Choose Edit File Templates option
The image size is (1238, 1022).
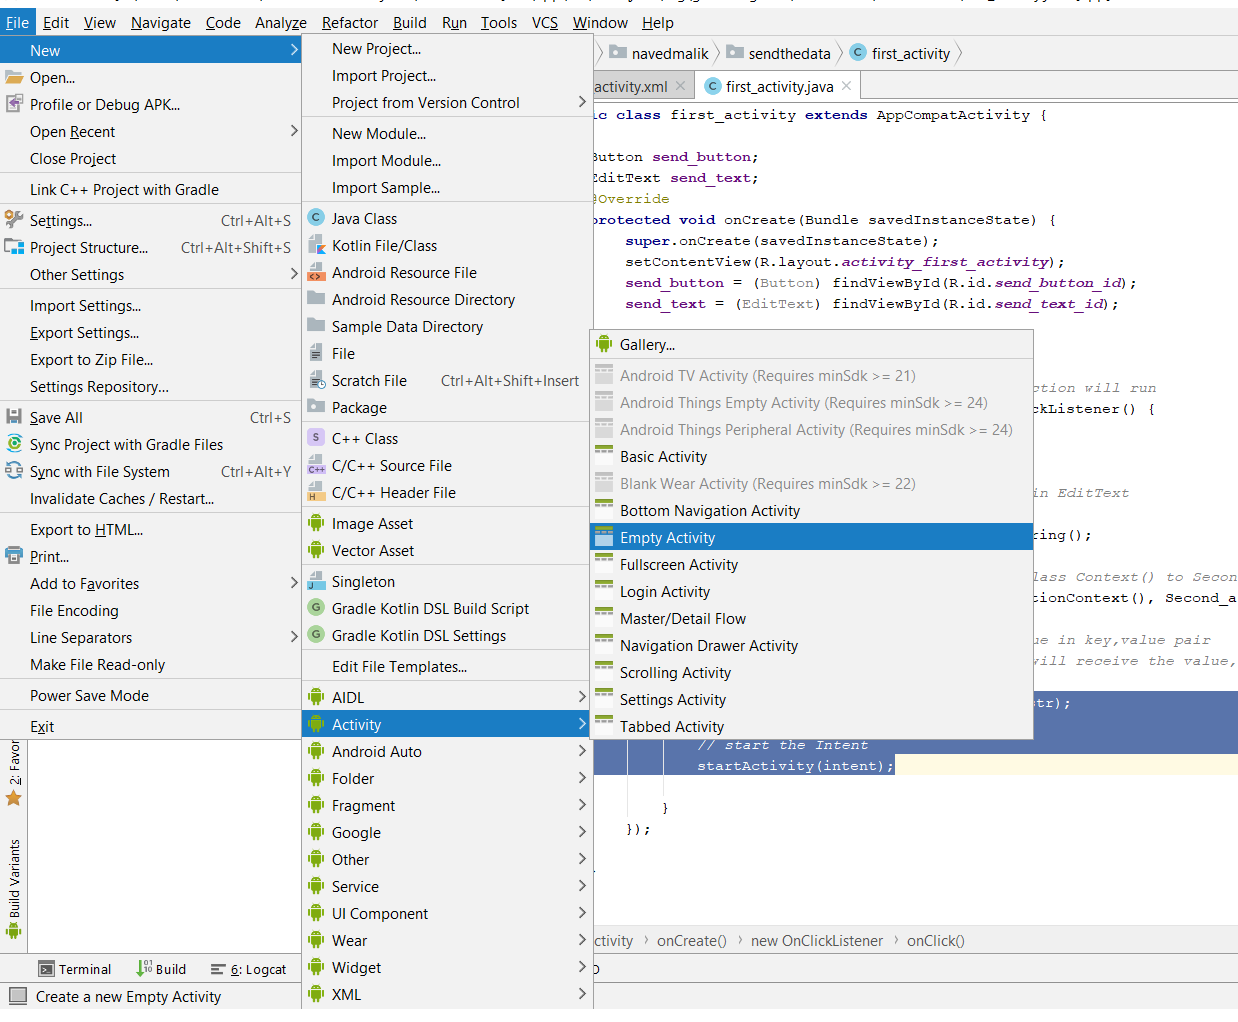click(x=447, y=666)
